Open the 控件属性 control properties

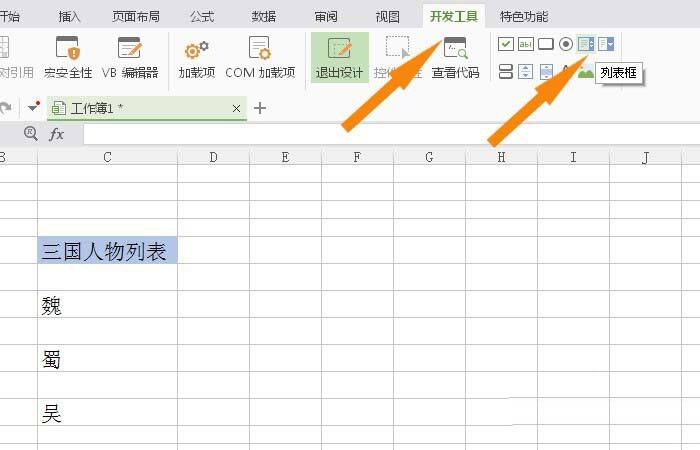click(397, 58)
